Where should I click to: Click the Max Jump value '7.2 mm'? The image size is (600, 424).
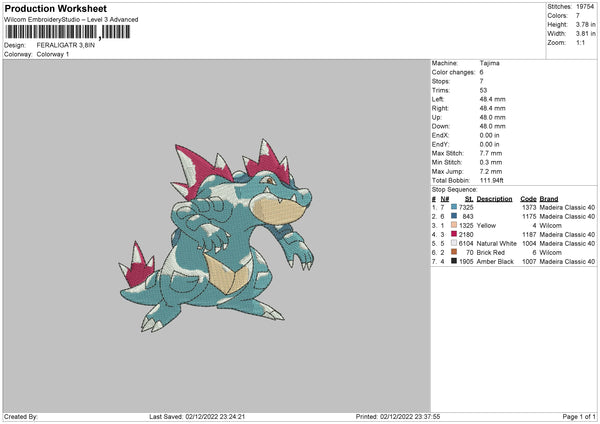pos(491,171)
